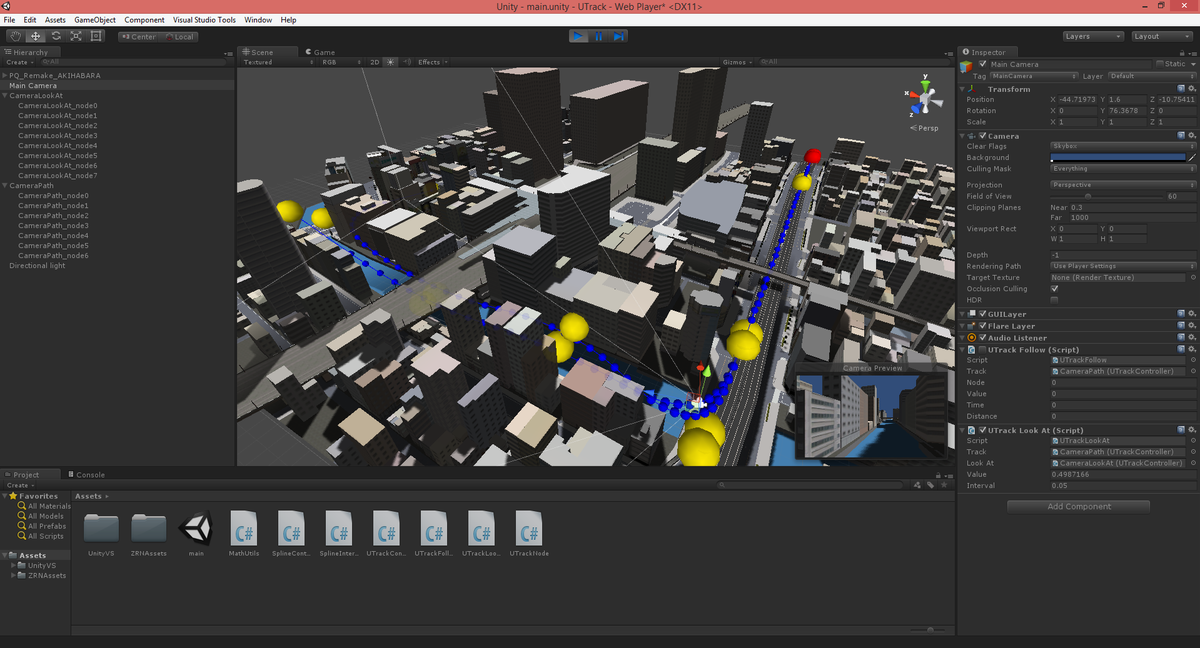Viewport: 1200px width, 648px height.
Task: Select the Hand tool in the toolbar
Action: (x=15, y=36)
